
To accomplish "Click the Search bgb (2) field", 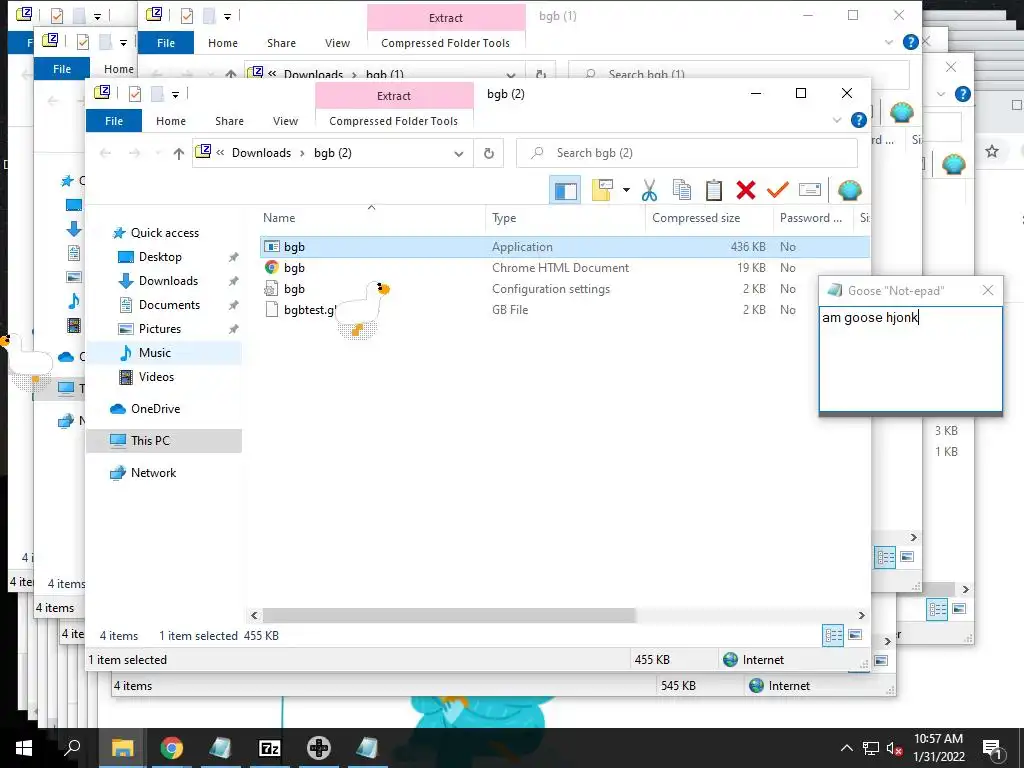I will coord(686,153).
